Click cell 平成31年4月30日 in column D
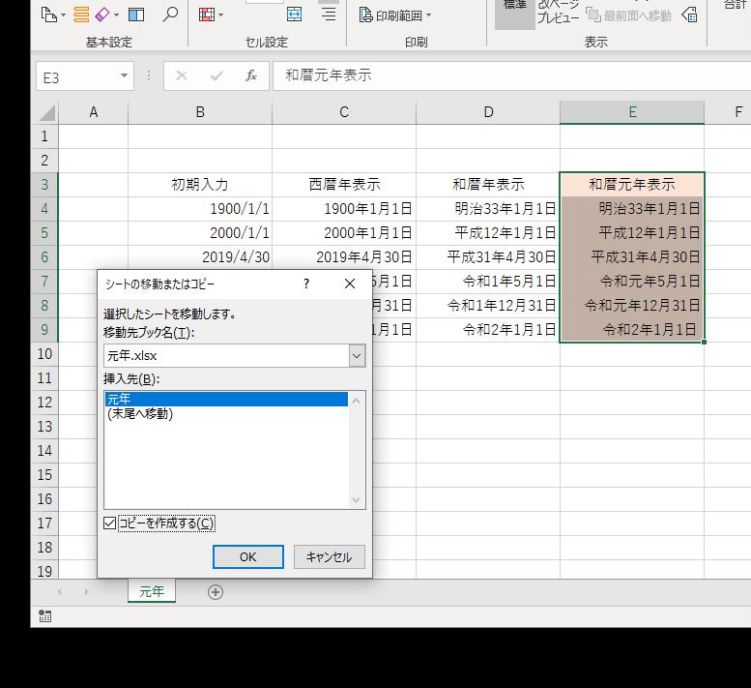This screenshot has height=688, width=751. click(x=488, y=257)
